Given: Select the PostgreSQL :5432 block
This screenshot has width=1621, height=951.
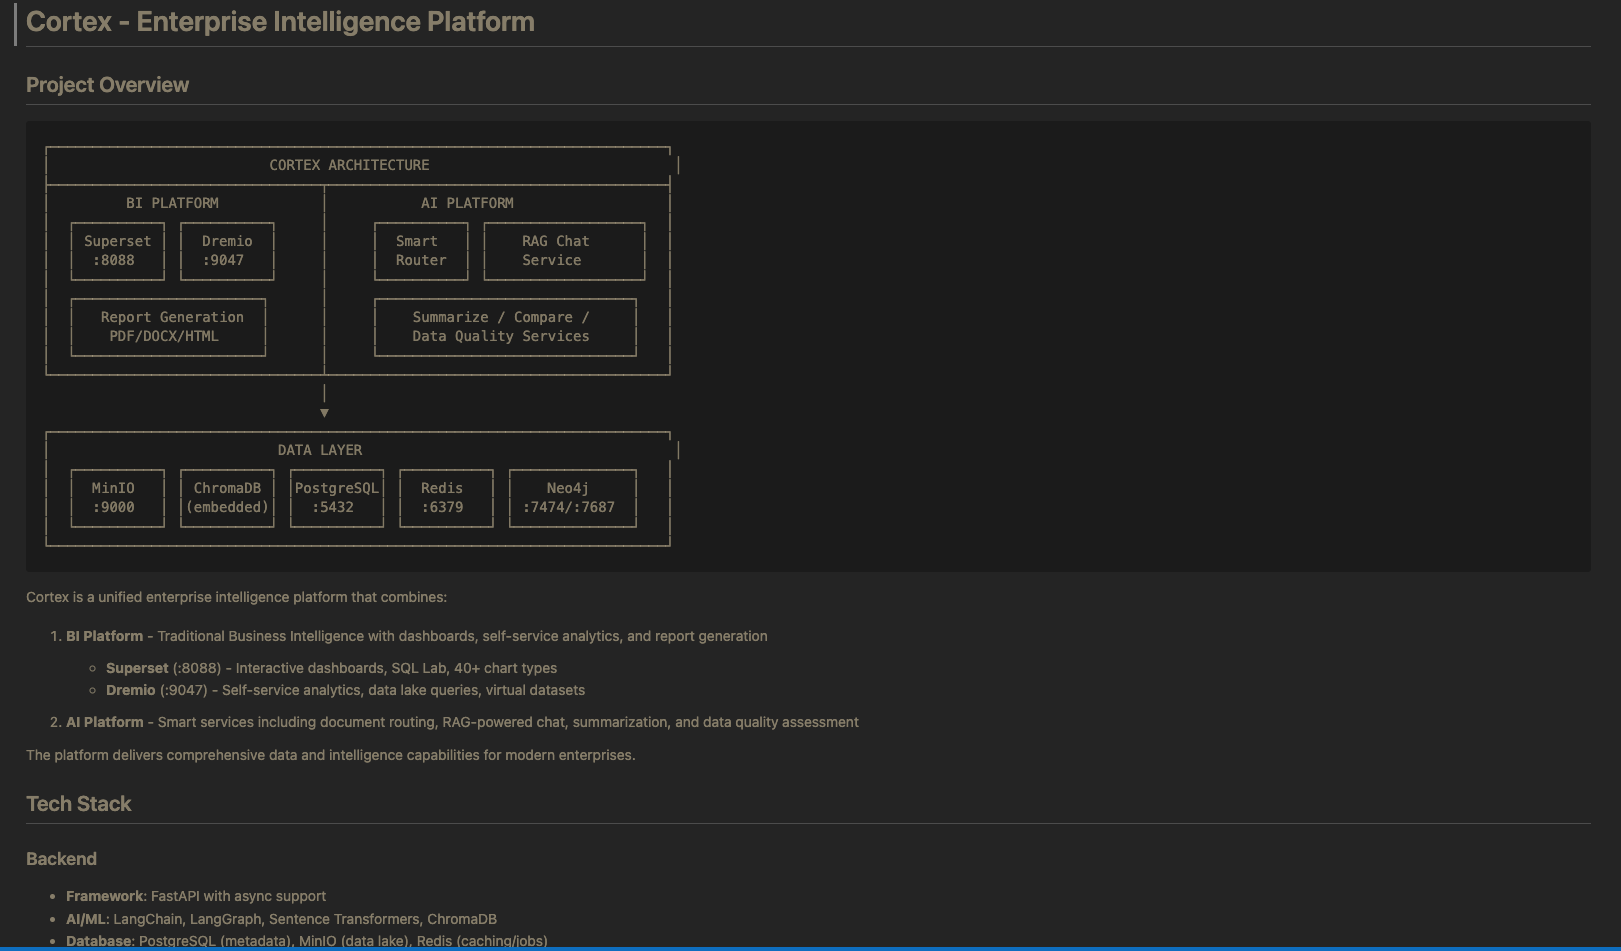Looking at the screenshot, I should click(x=336, y=497).
